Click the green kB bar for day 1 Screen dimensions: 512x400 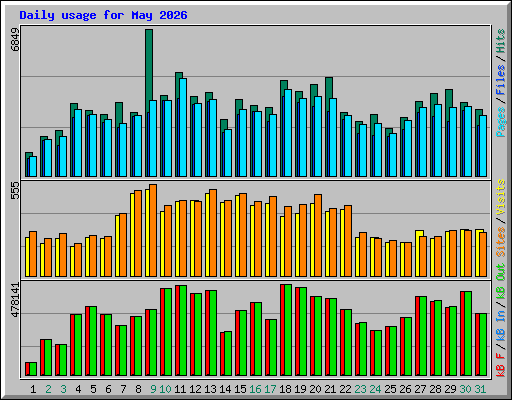[x=33, y=369]
